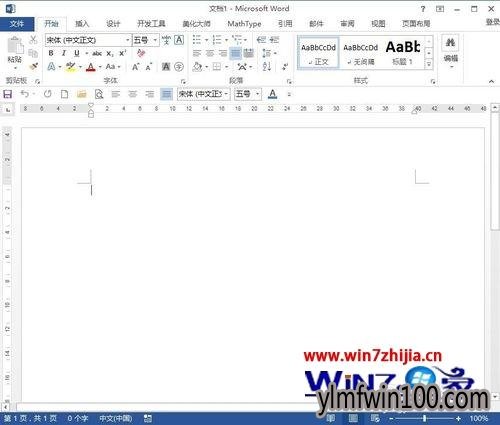Screen dimensions: 500x425
Task: Toggle Bold formatting
Action: (x=51, y=53)
